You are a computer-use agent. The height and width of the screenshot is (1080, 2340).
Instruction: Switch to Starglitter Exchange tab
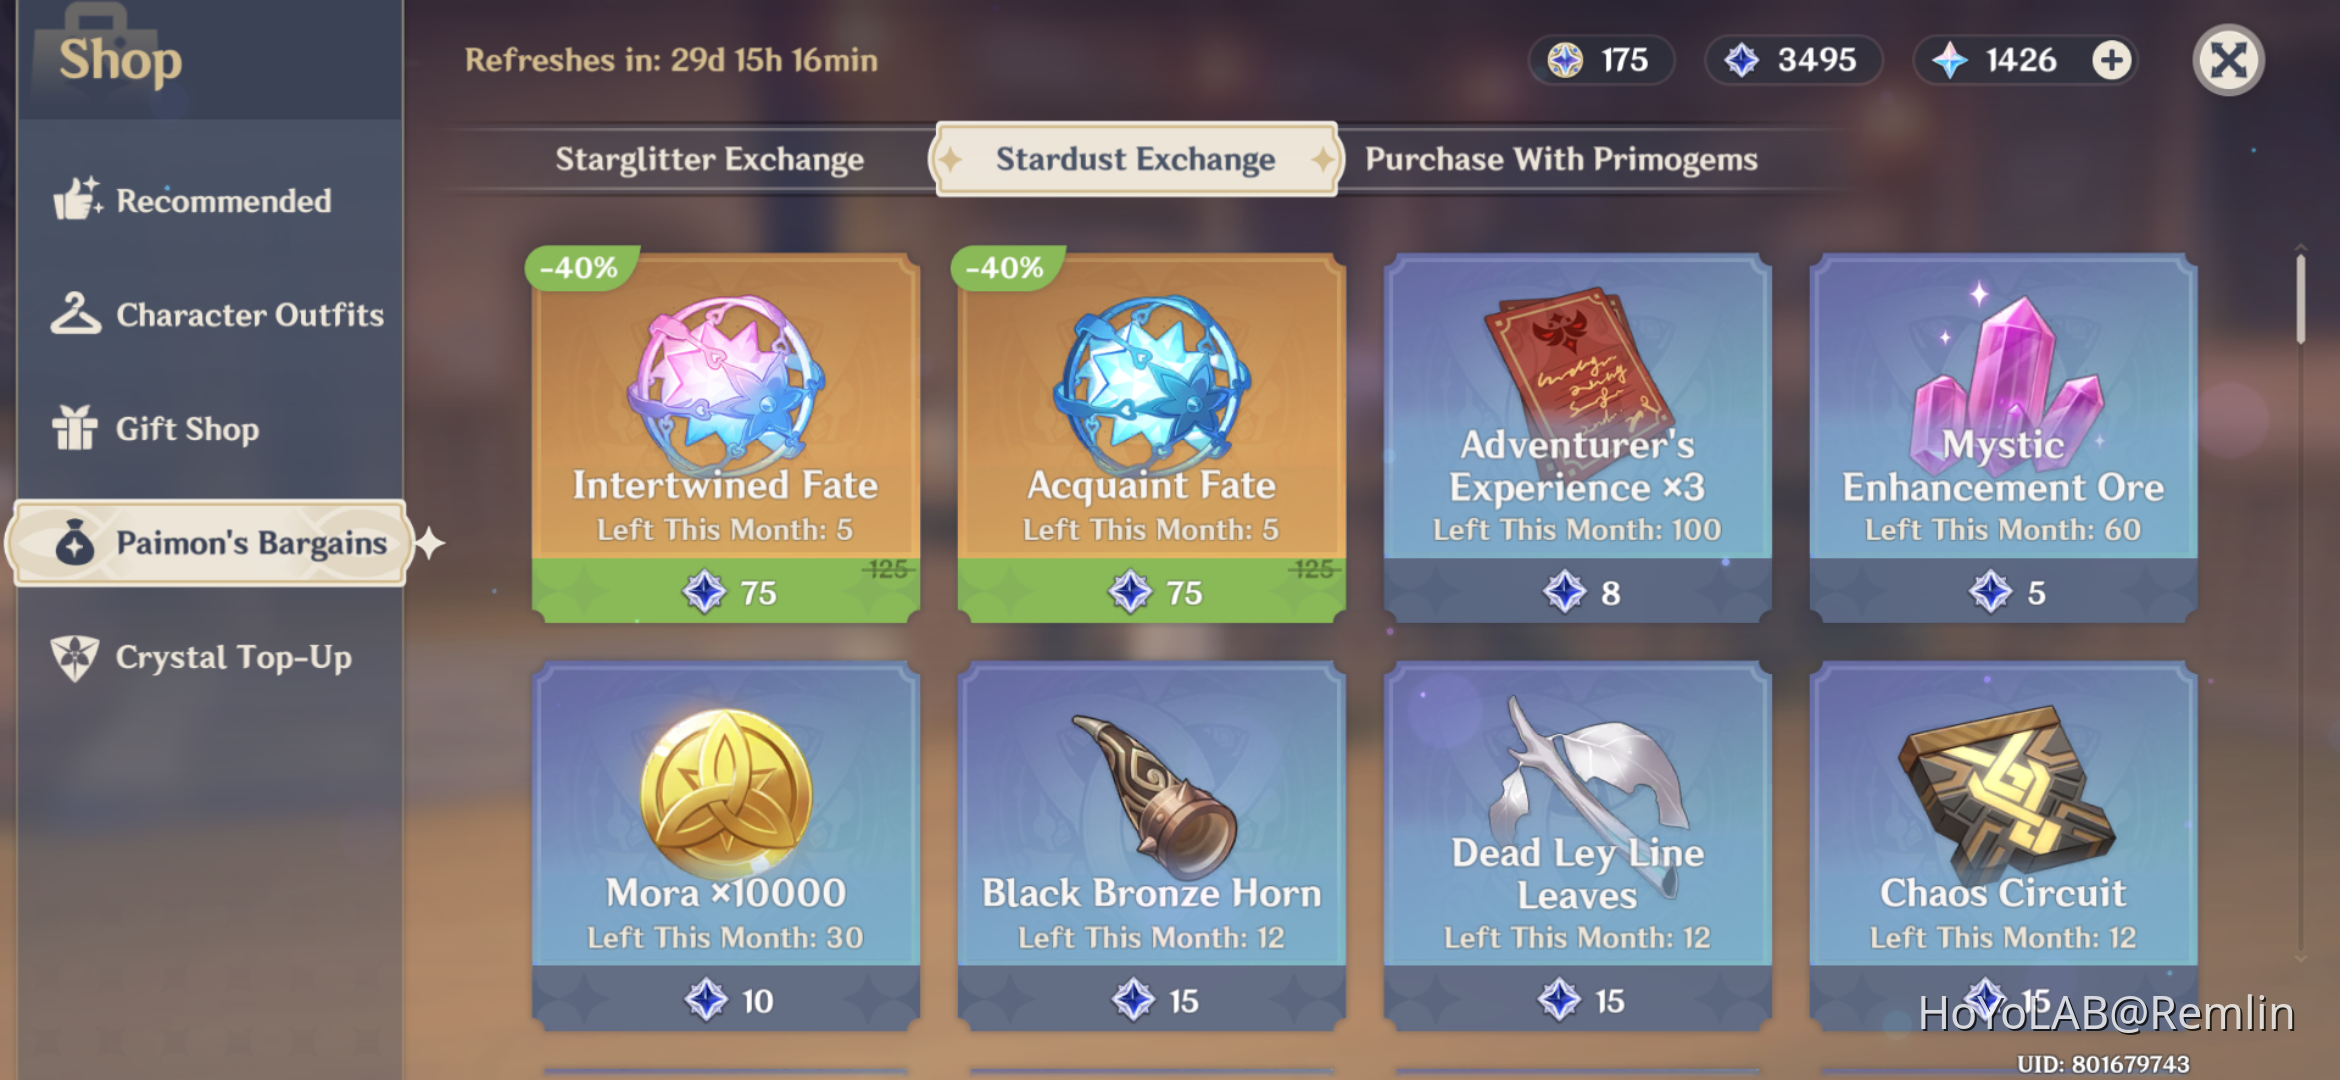710,159
